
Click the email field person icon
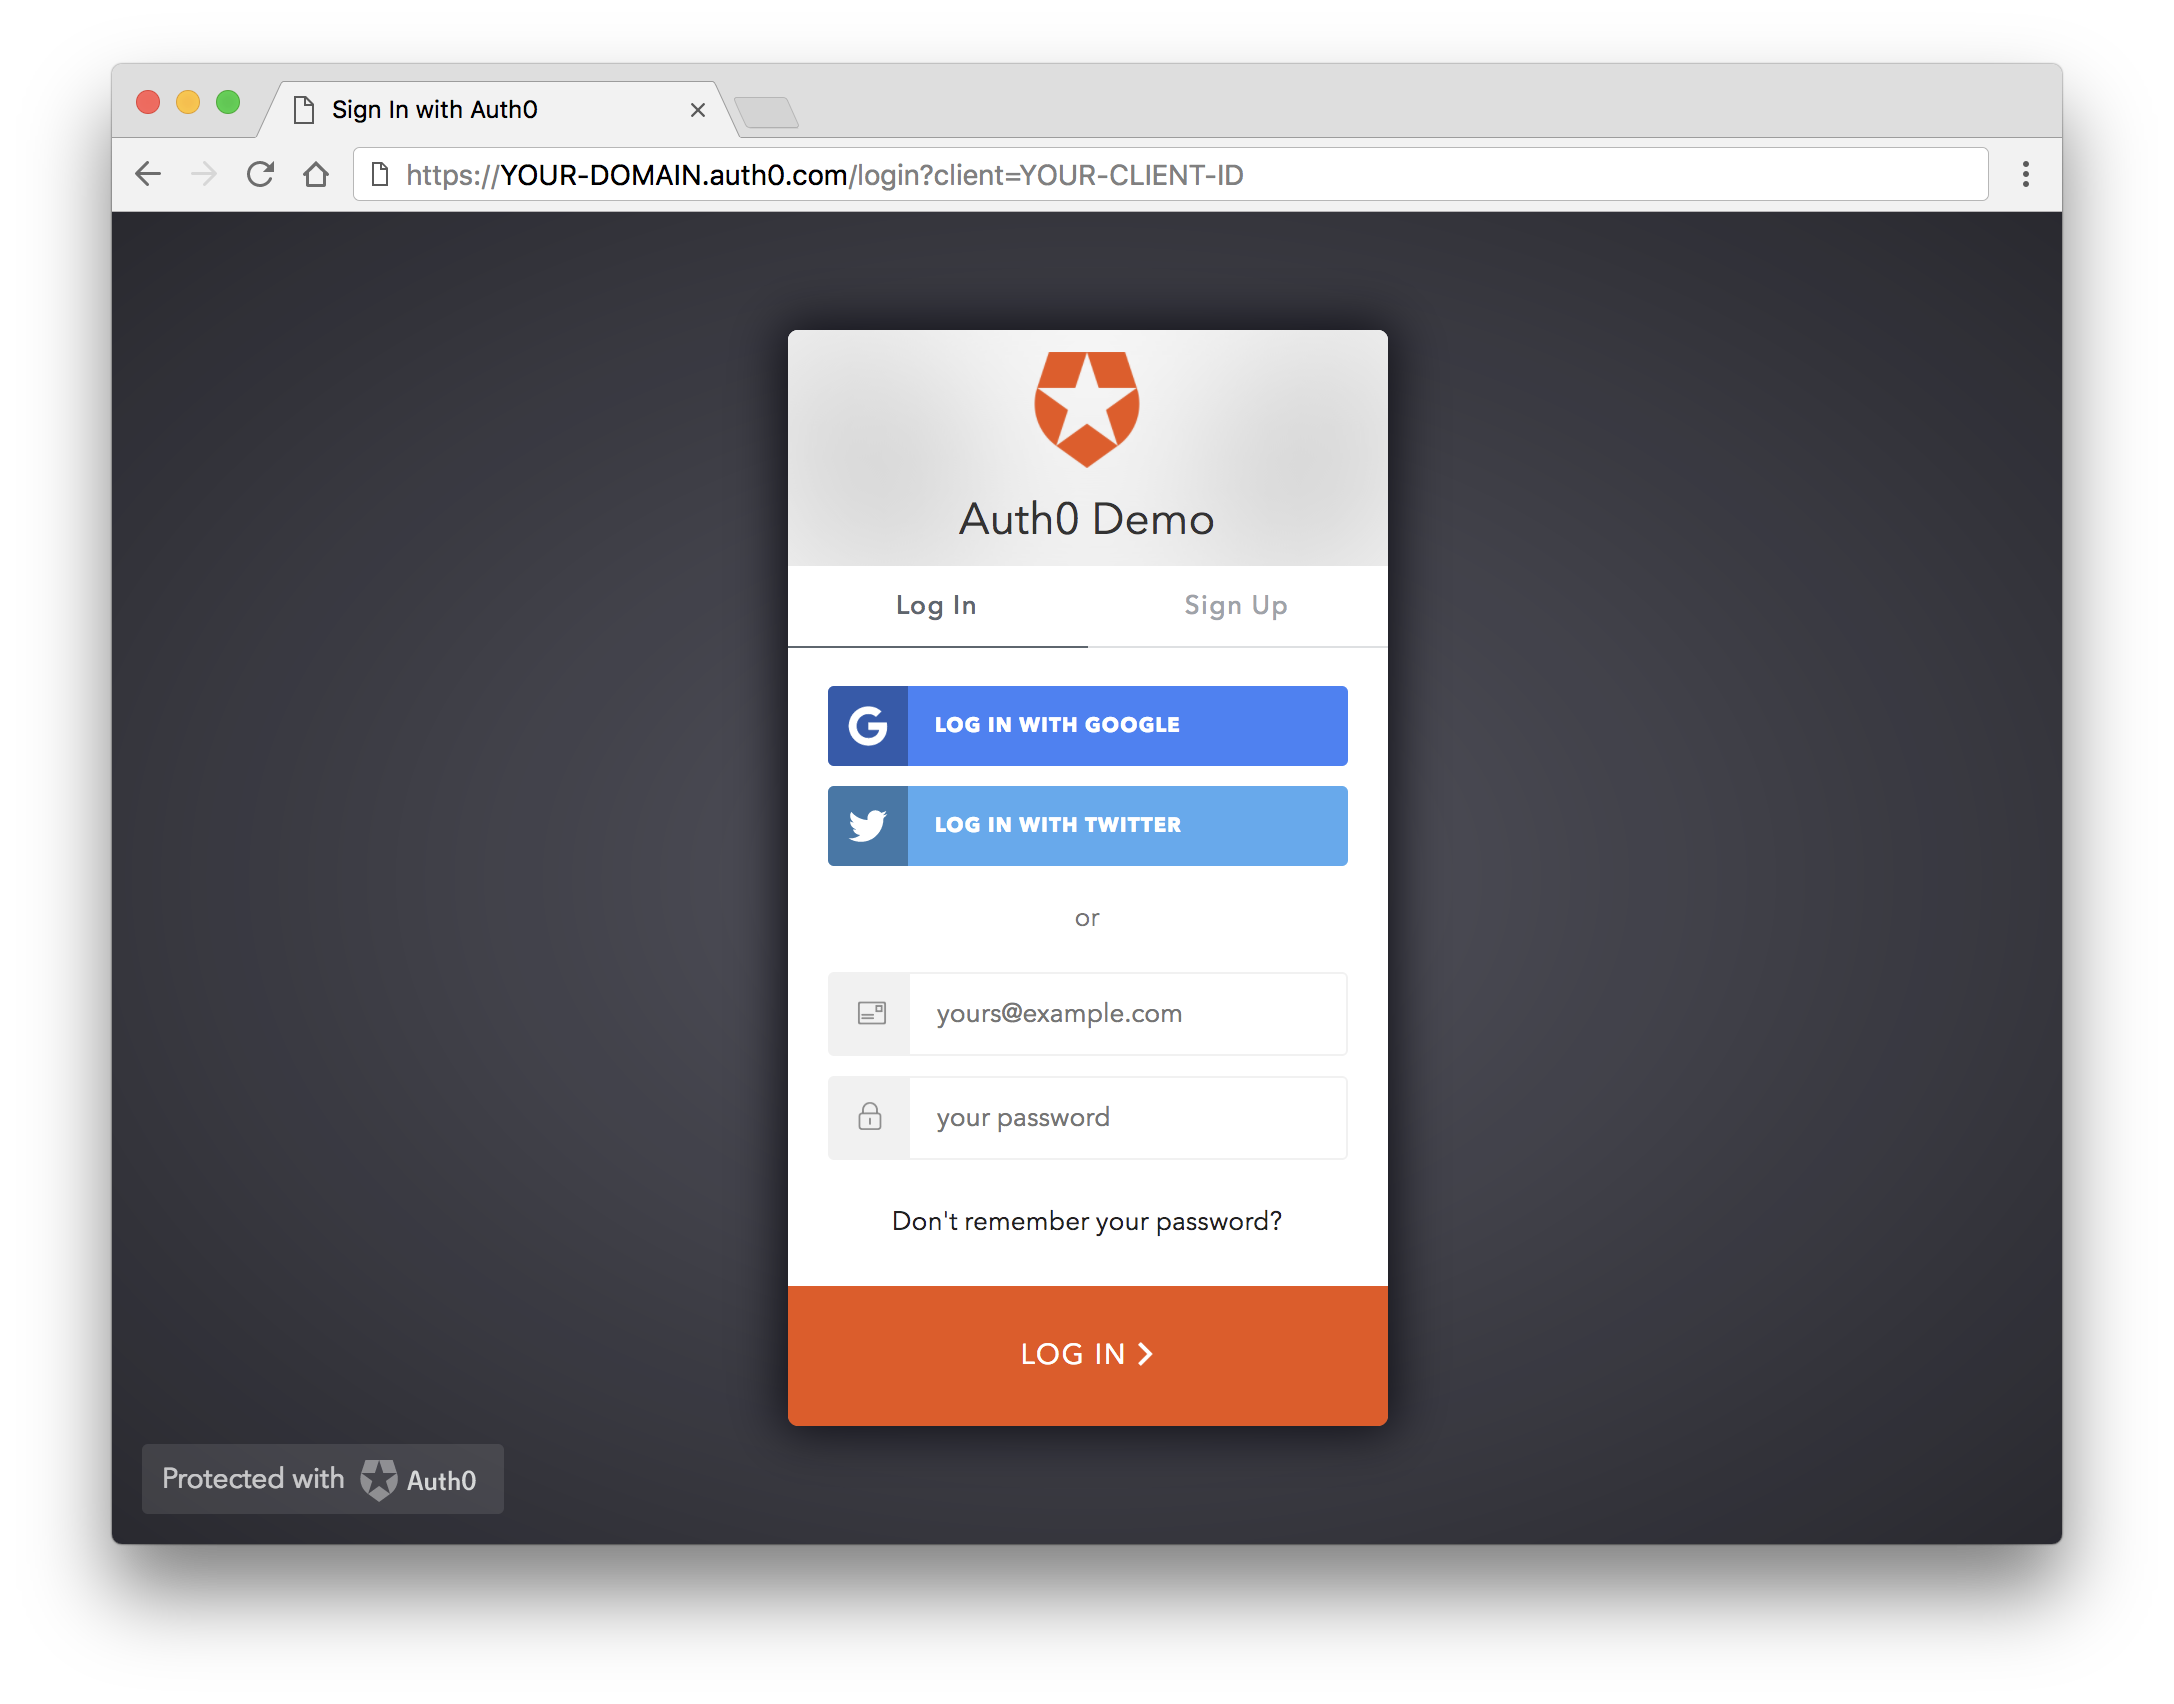[872, 1014]
